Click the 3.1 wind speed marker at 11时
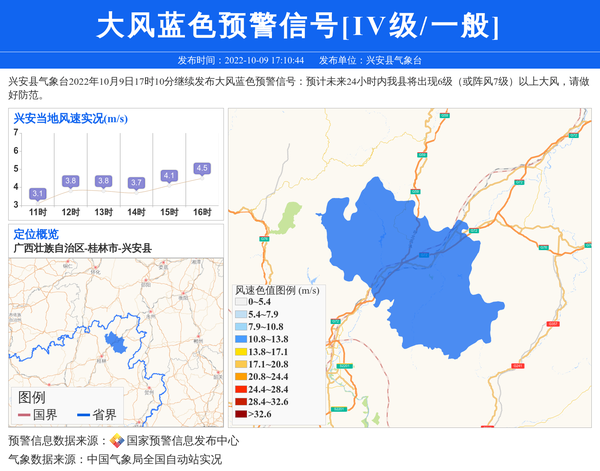Viewport: 600px width, 471px height. 38,193
